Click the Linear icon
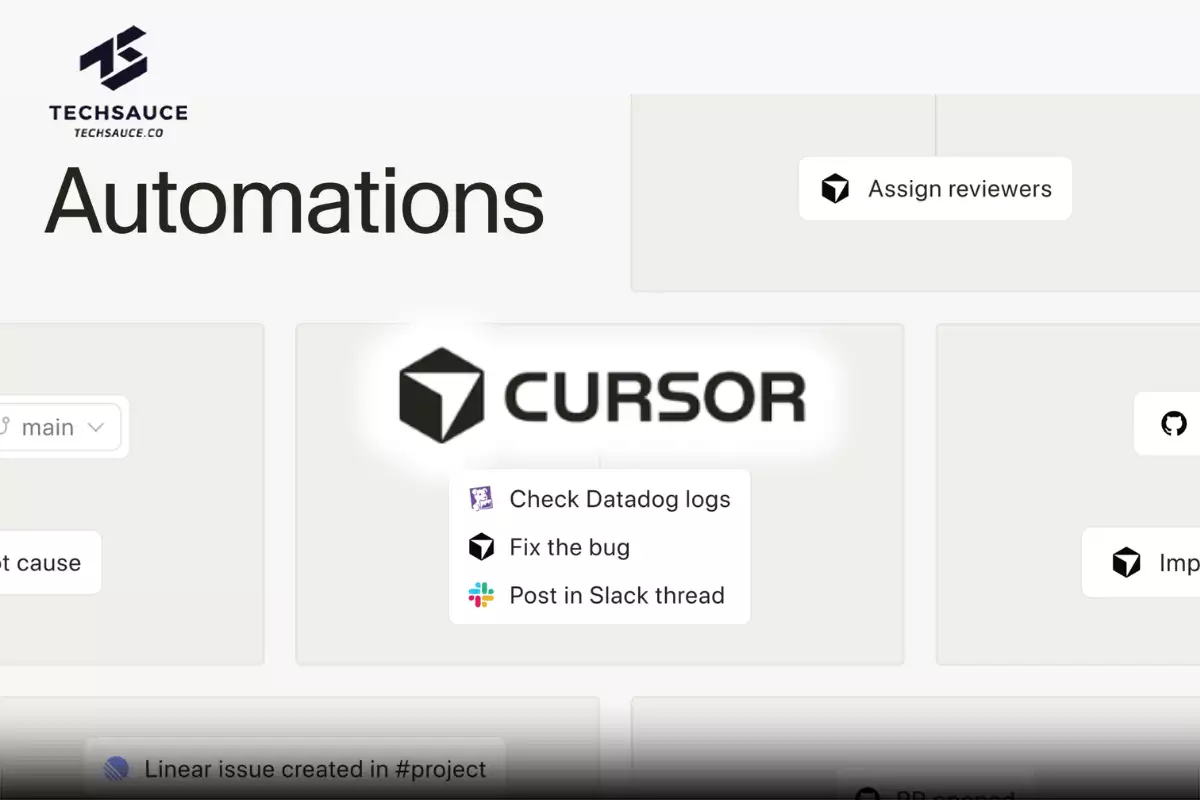Screen dimensions: 1200x800 [117, 769]
